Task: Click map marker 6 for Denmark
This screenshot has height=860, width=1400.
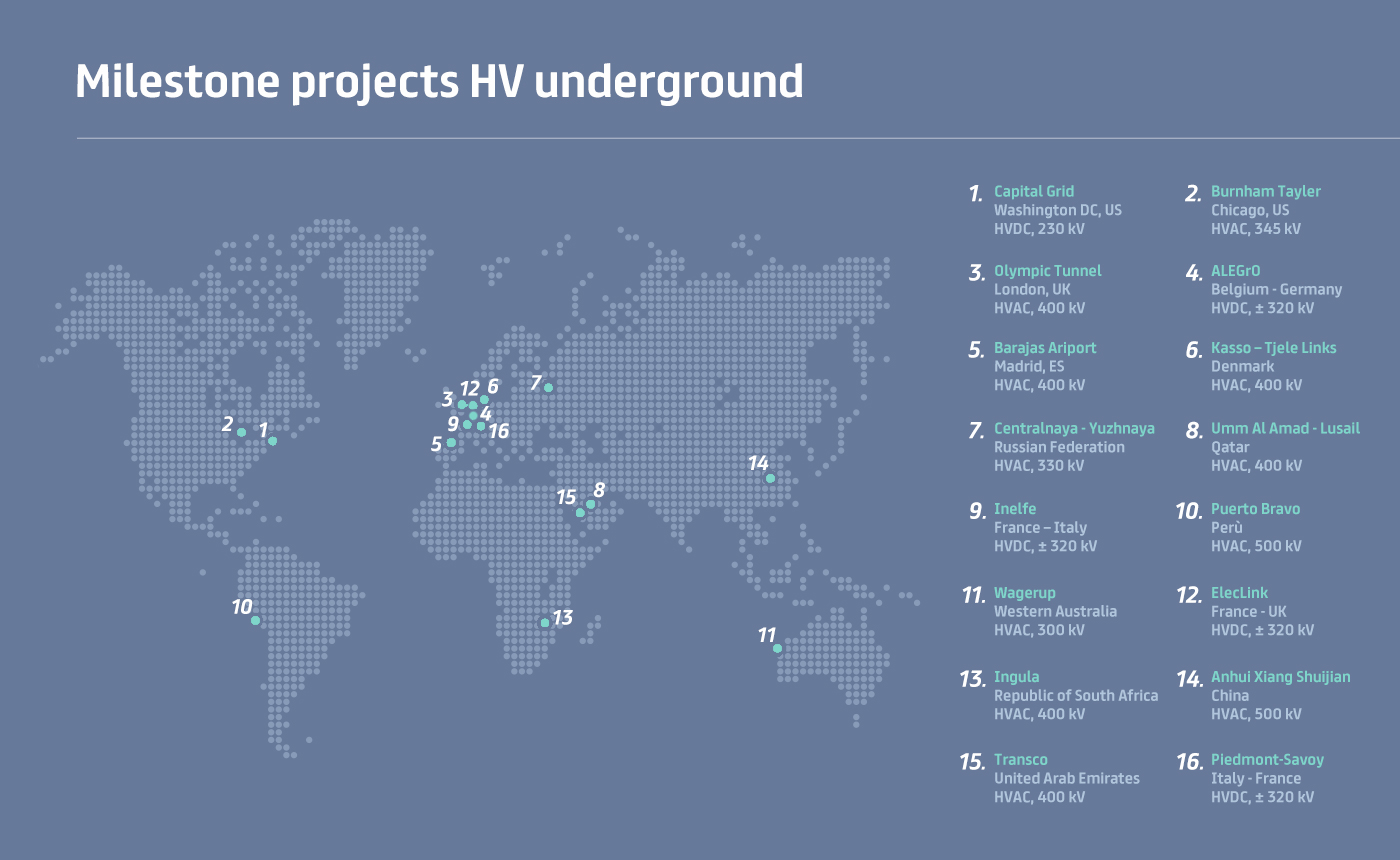Action: click(x=484, y=399)
